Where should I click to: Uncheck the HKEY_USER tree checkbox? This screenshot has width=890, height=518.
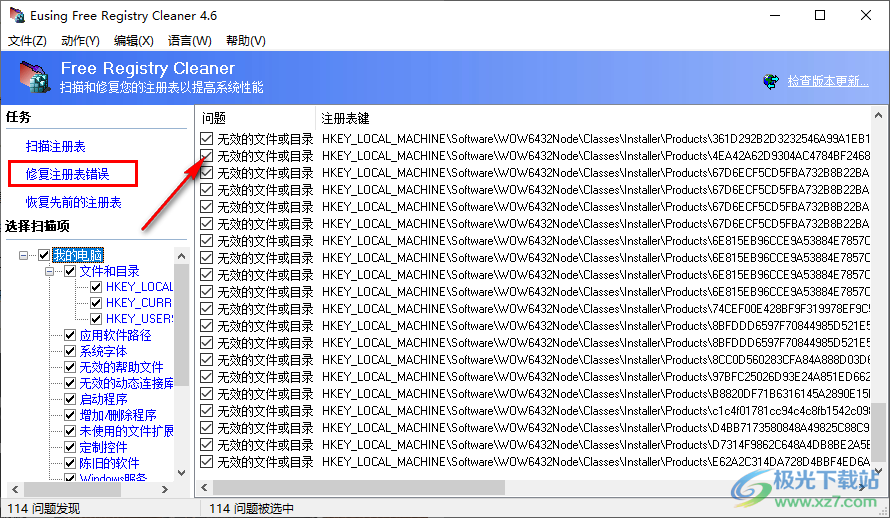click(96, 318)
